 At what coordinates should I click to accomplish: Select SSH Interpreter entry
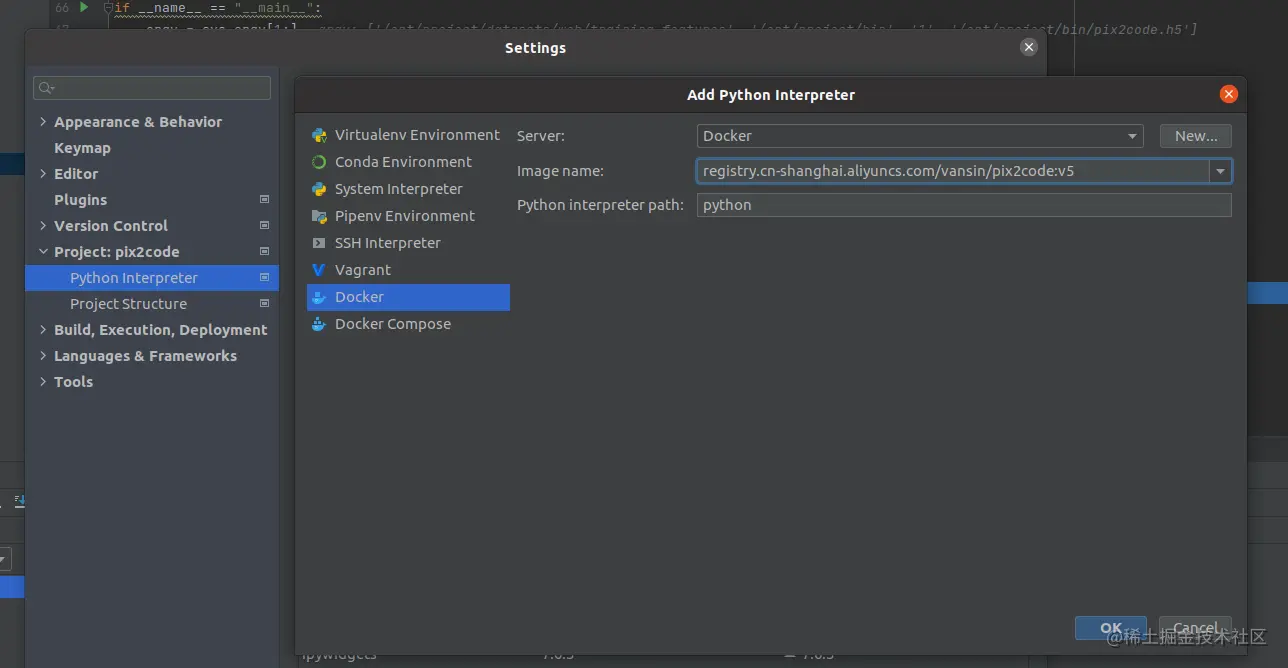pyautogui.click(x=408, y=243)
